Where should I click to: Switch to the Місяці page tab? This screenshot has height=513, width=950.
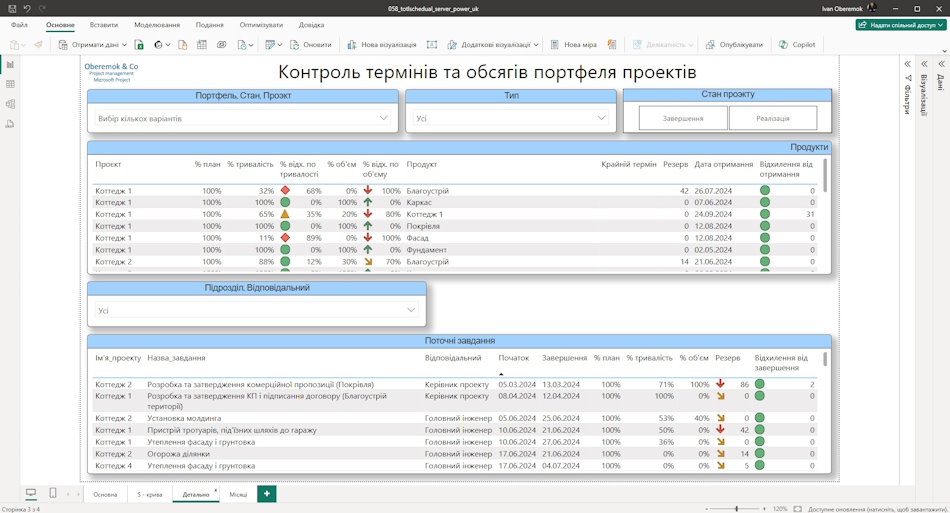point(238,494)
